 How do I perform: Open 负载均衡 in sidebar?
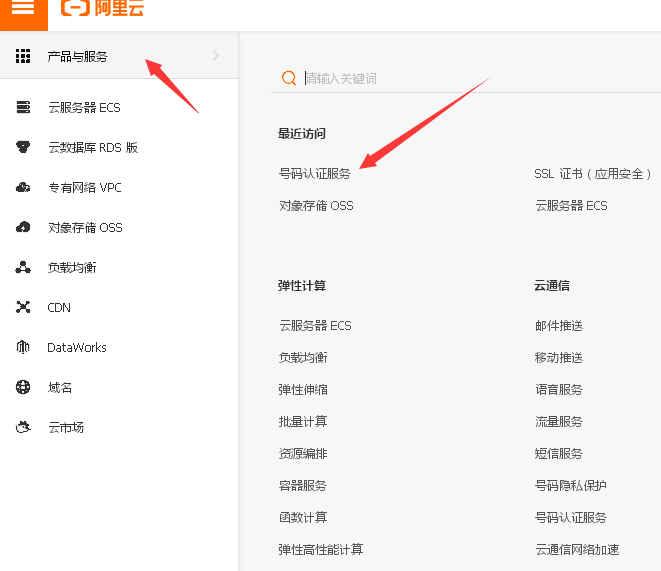coord(72,268)
